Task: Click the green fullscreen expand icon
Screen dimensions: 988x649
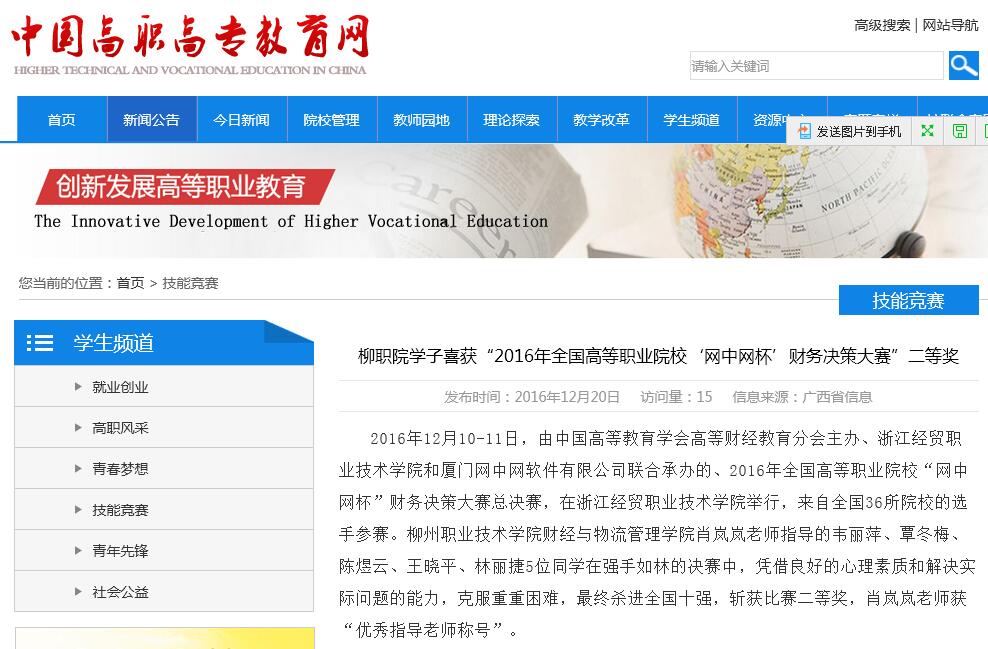Action: coord(928,131)
